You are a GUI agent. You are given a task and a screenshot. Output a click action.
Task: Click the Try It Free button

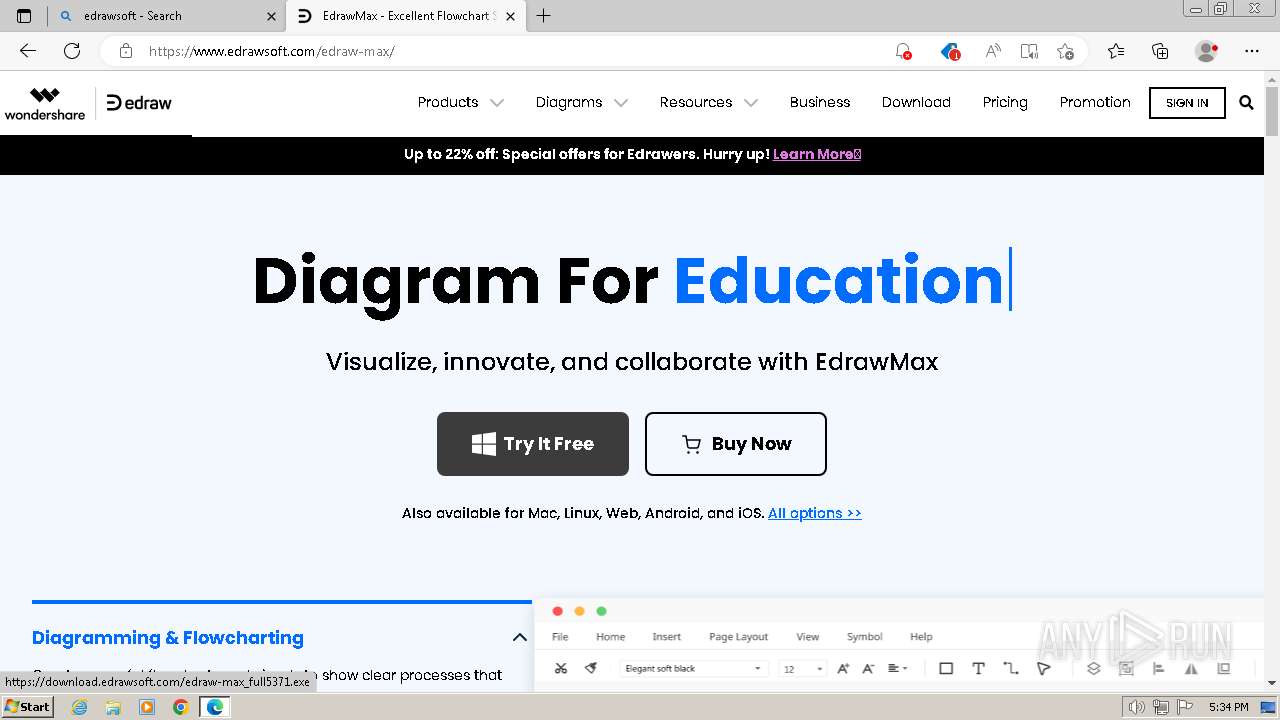point(533,444)
